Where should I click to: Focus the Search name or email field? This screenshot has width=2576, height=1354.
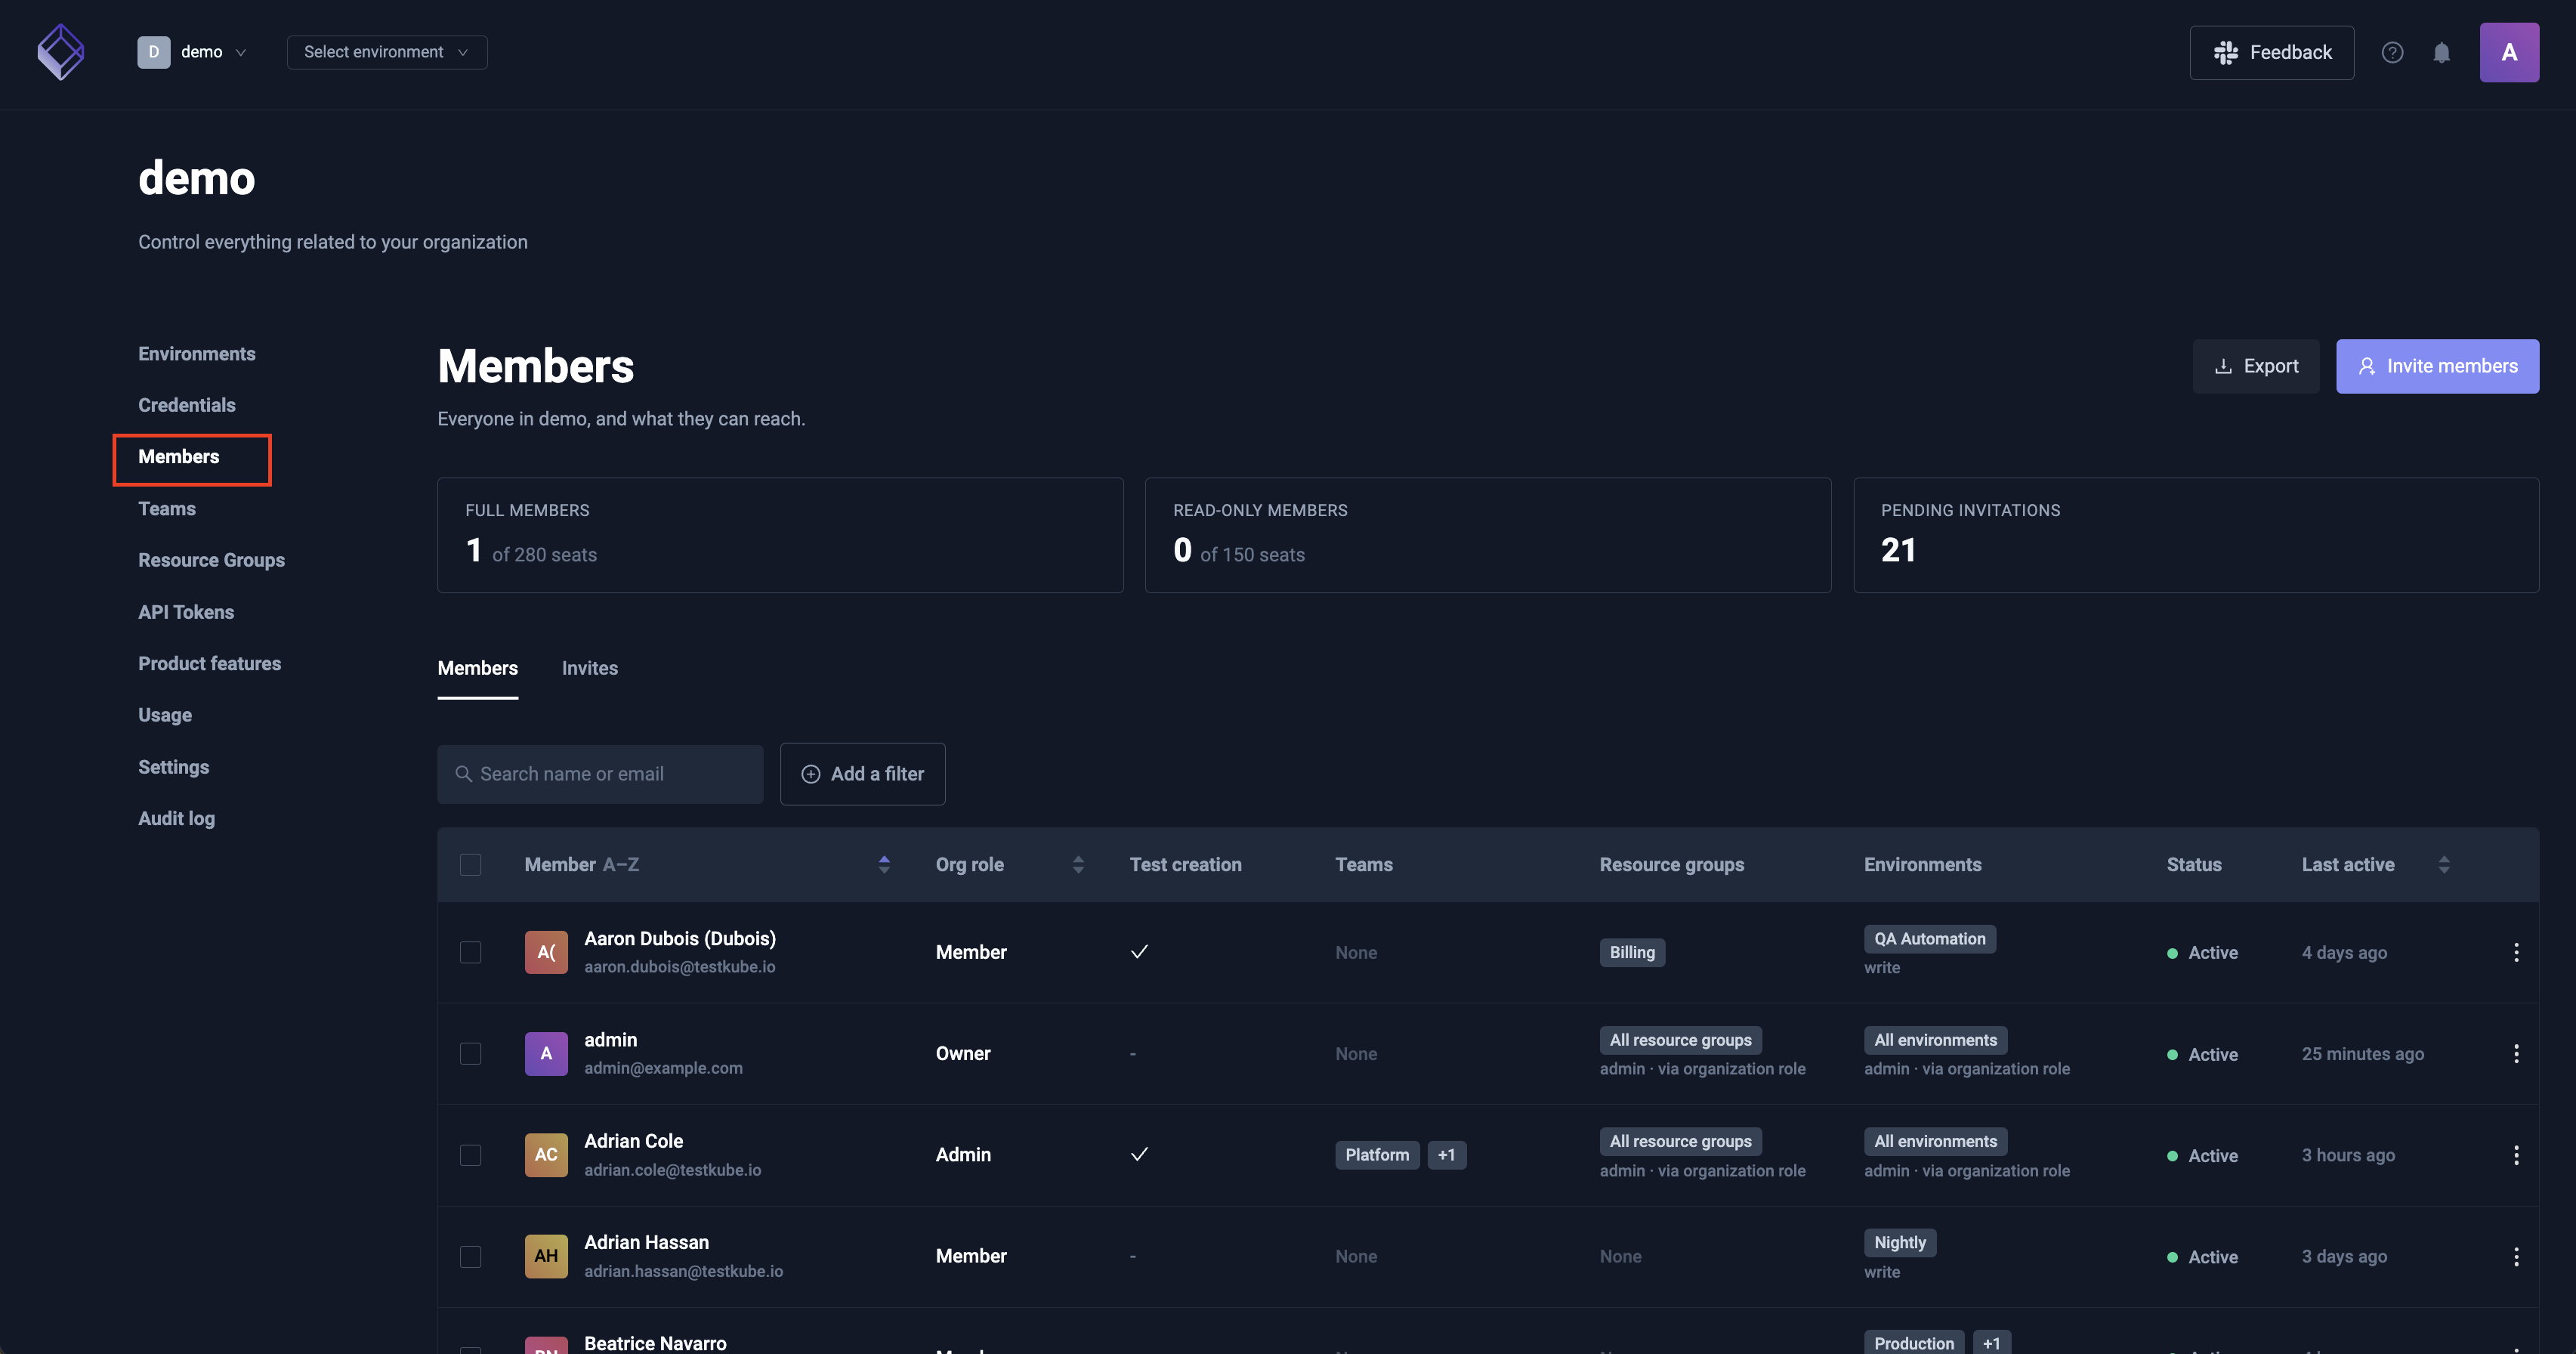coord(600,774)
